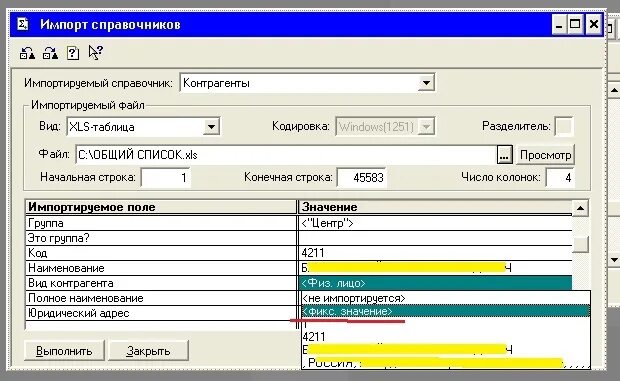
Task: Click the Закрыть button
Action: (148, 351)
